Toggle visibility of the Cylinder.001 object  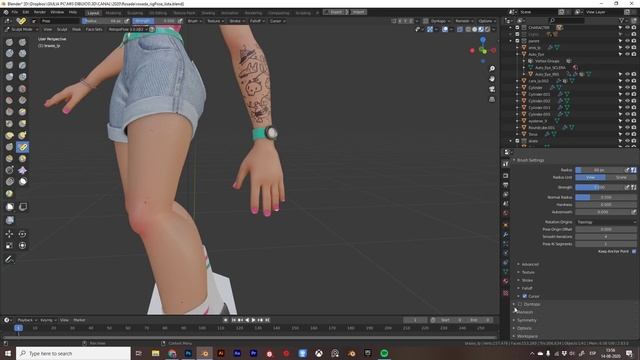tap(627, 94)
